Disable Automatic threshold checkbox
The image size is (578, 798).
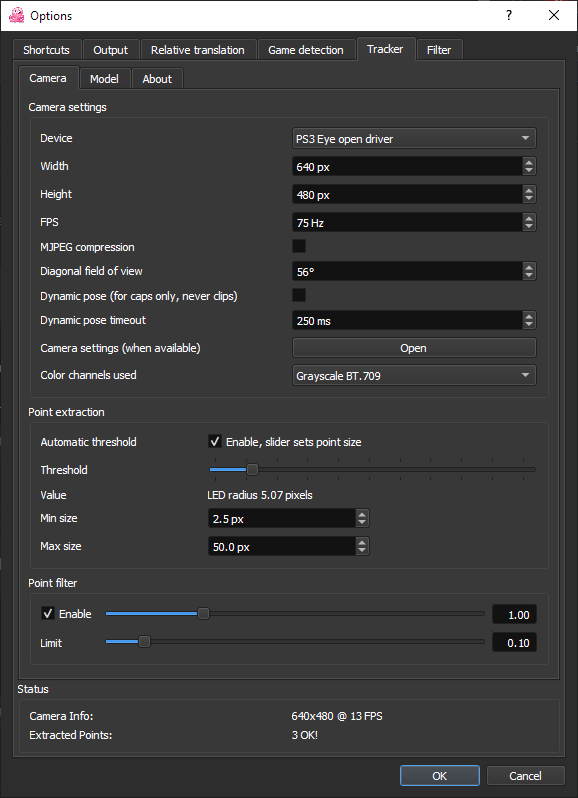(215, 441)
